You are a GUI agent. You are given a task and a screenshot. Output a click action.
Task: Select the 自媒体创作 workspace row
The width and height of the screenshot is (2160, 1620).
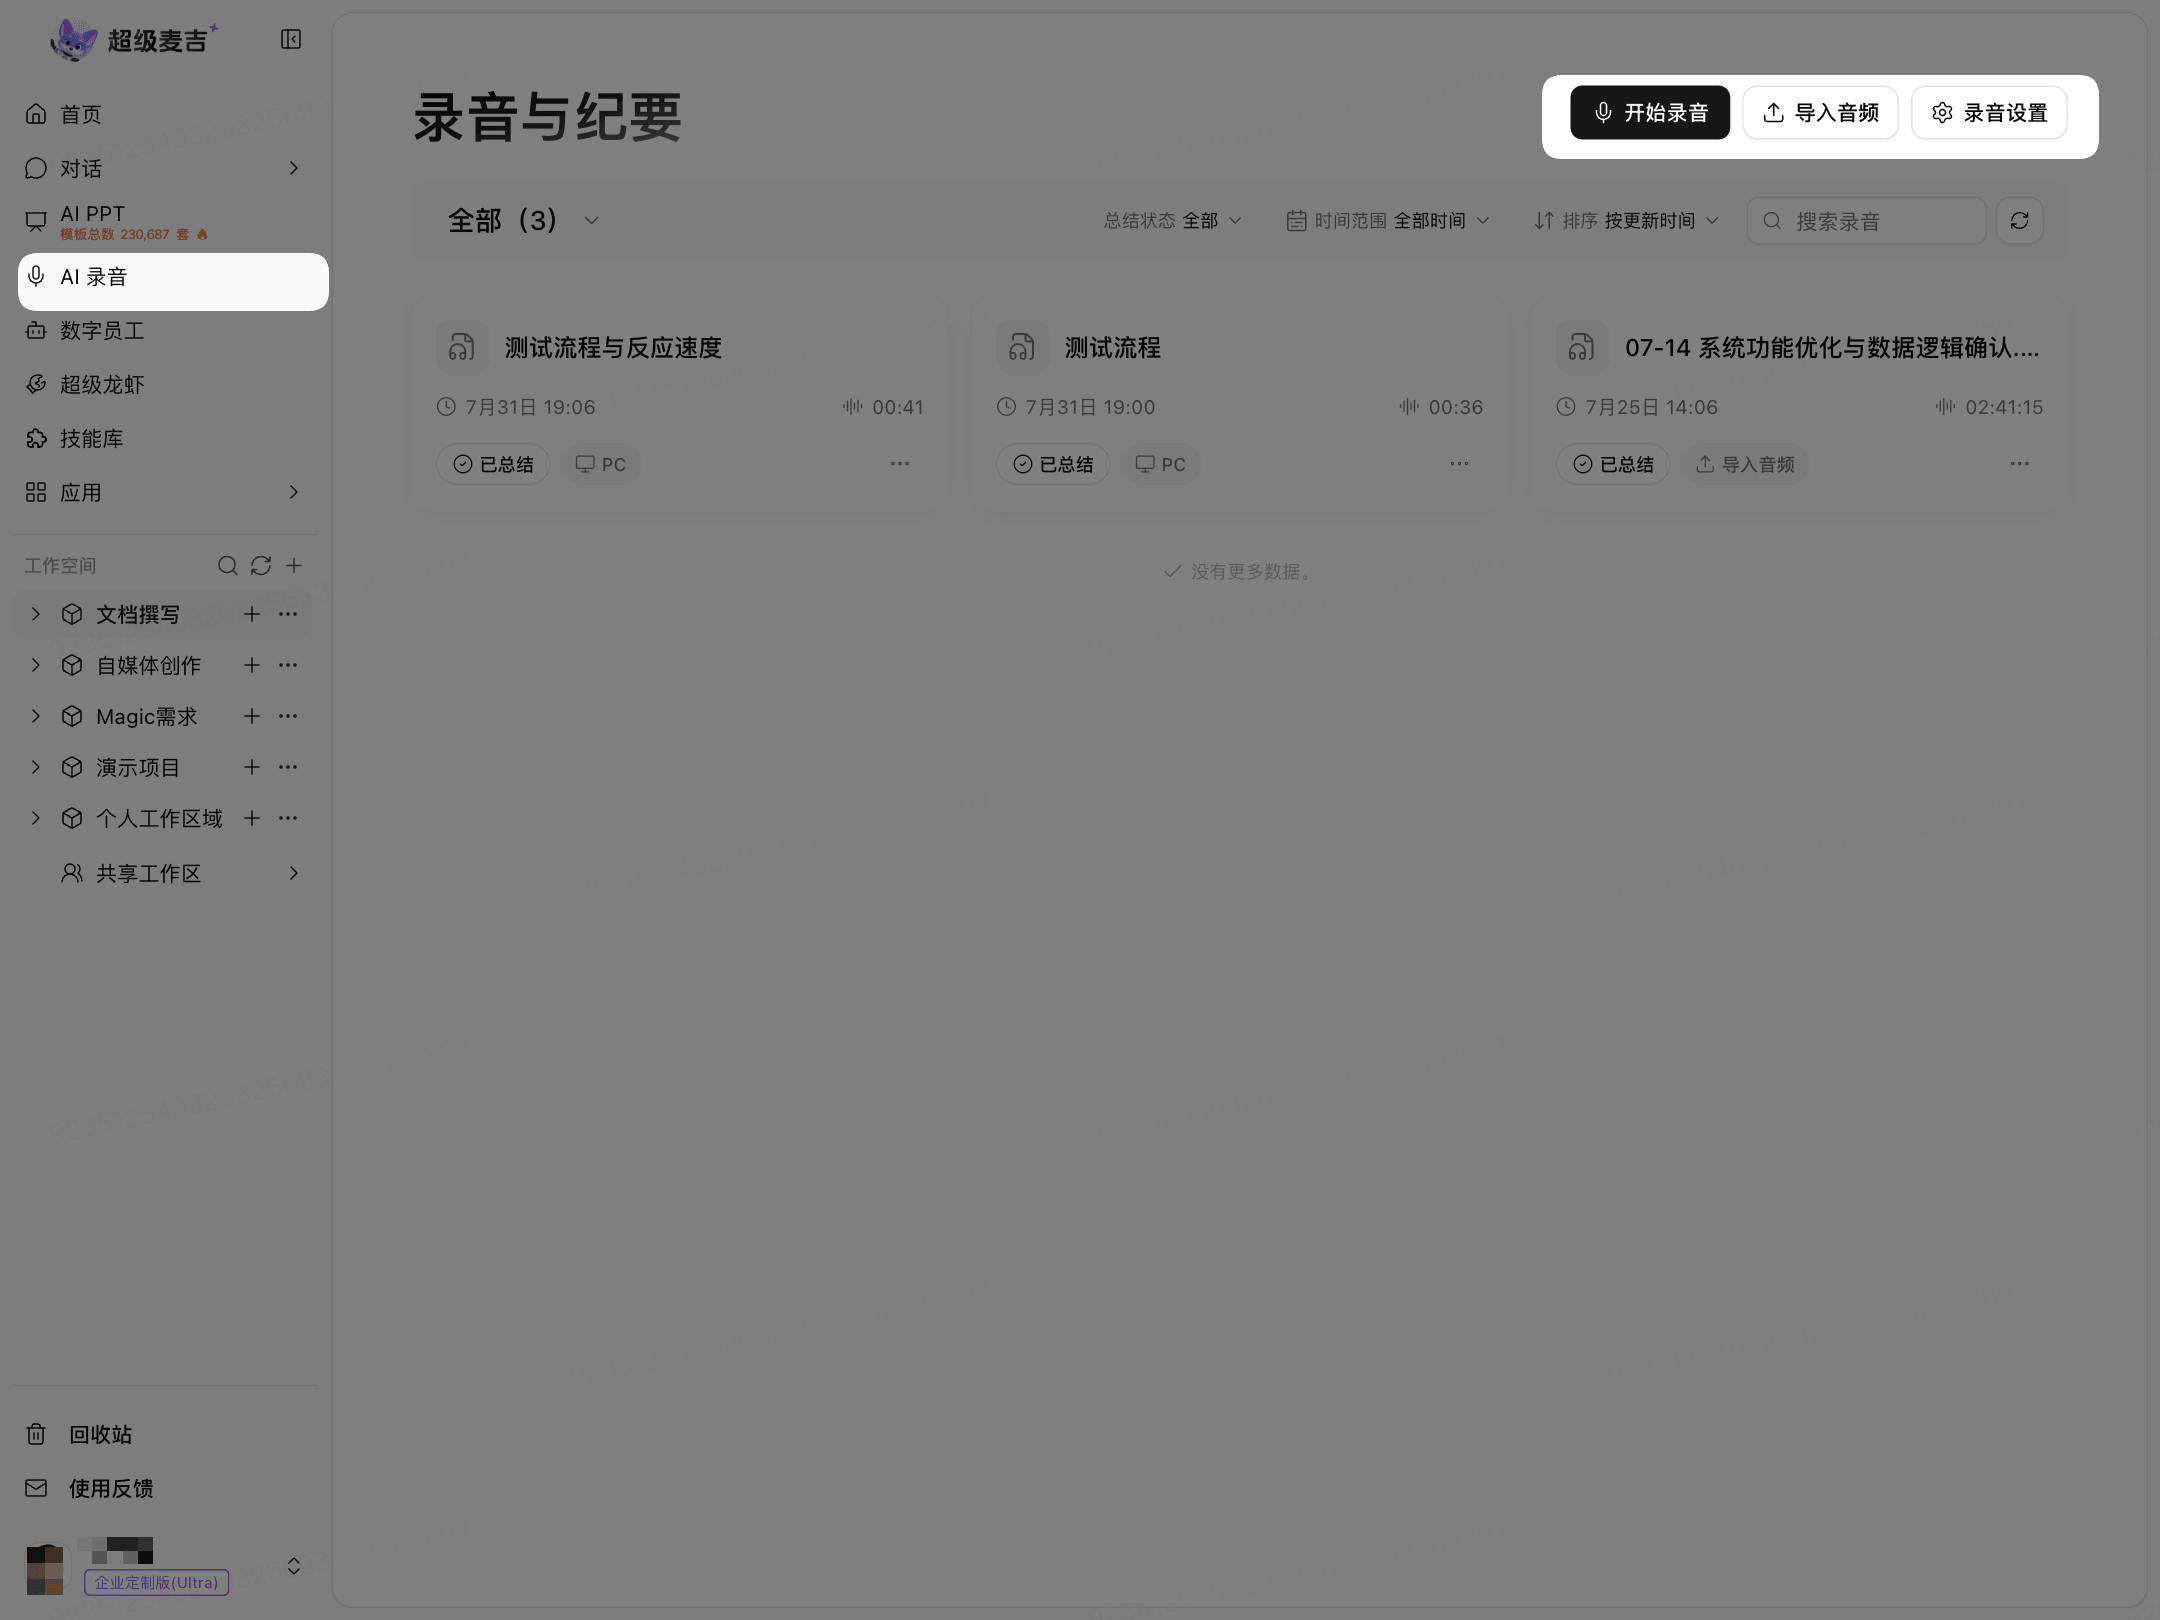click(x=163, y=665)
